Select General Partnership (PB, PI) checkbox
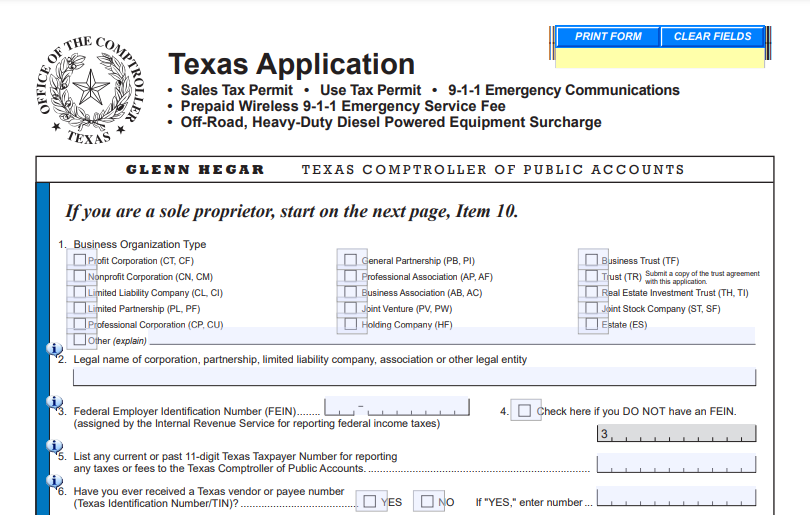 (350, 260)
